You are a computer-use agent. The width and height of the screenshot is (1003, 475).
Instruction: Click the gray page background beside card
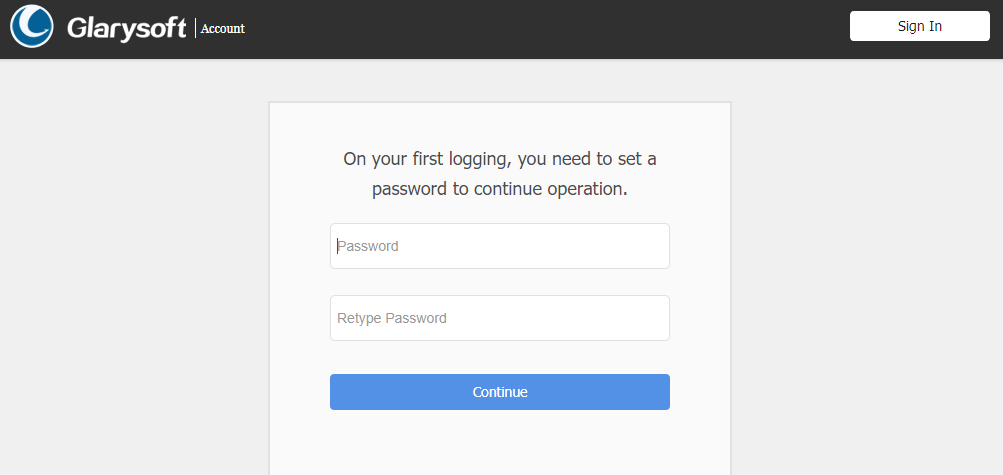click(x=134, y=269)
